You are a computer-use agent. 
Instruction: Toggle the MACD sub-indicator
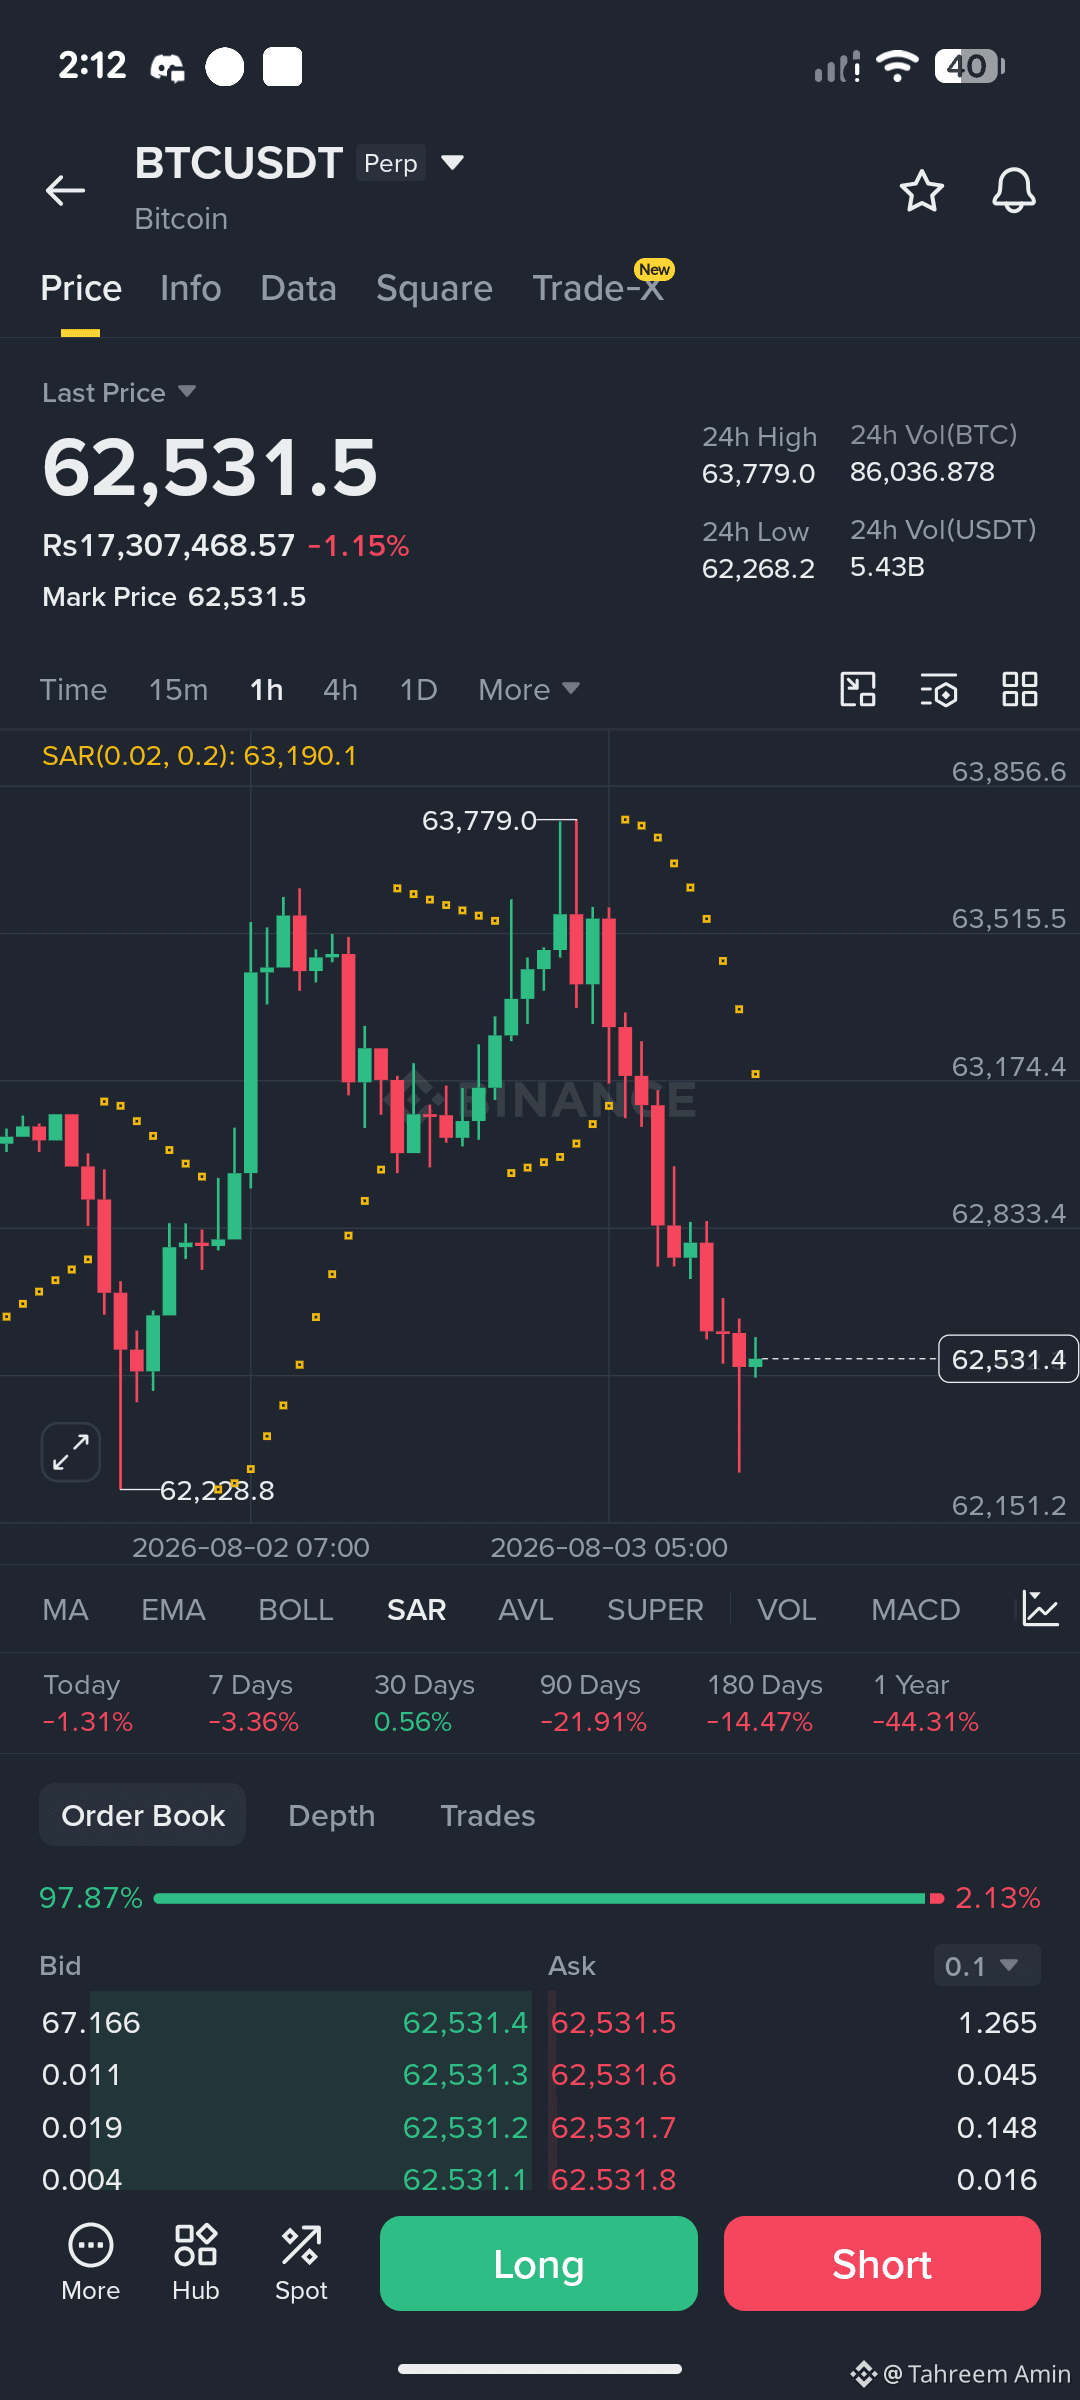(x=915, y=1609)
